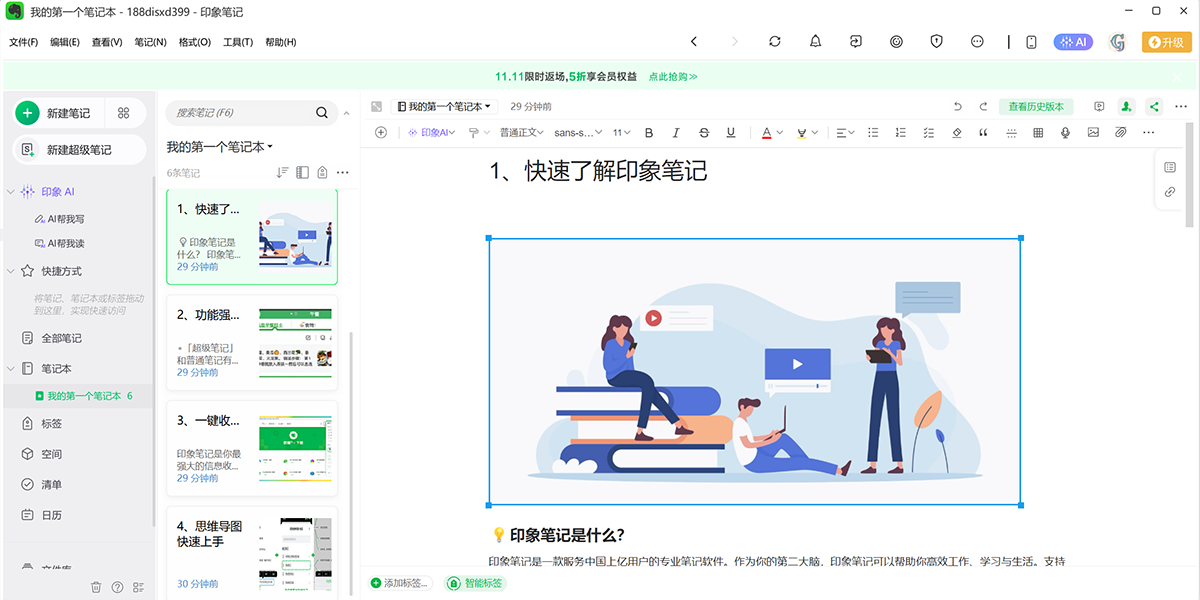Toggle strikethrough formatting

point(704,132)
